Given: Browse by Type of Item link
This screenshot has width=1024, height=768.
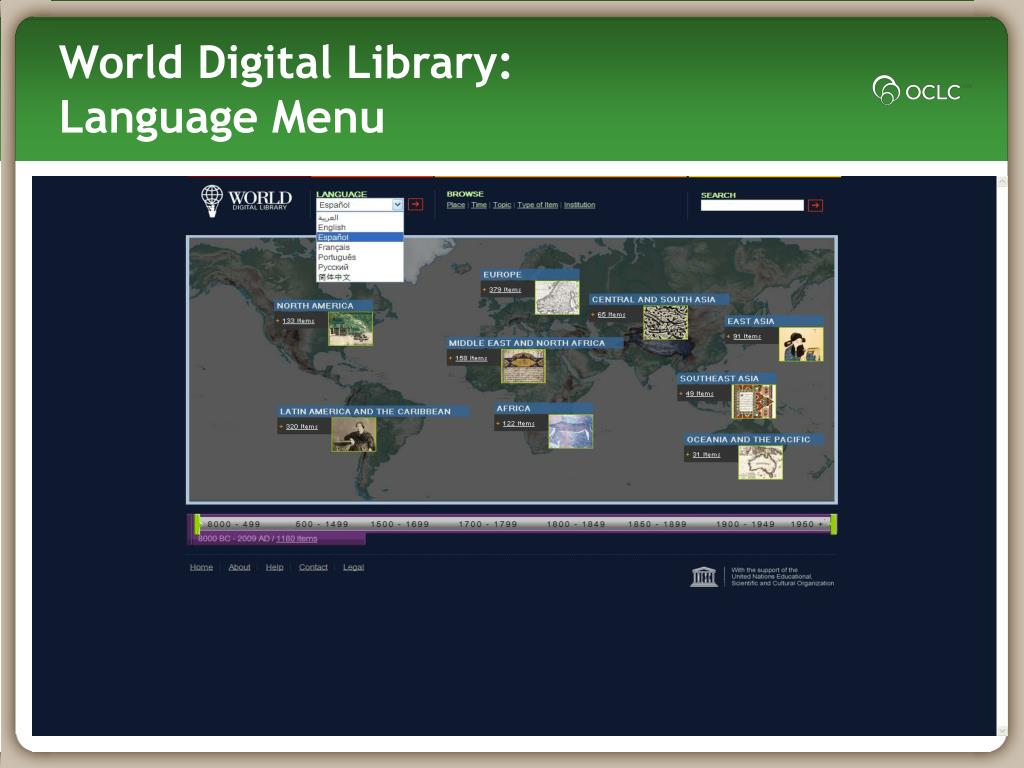Looking at the screenshot, I should click(537, 205).
